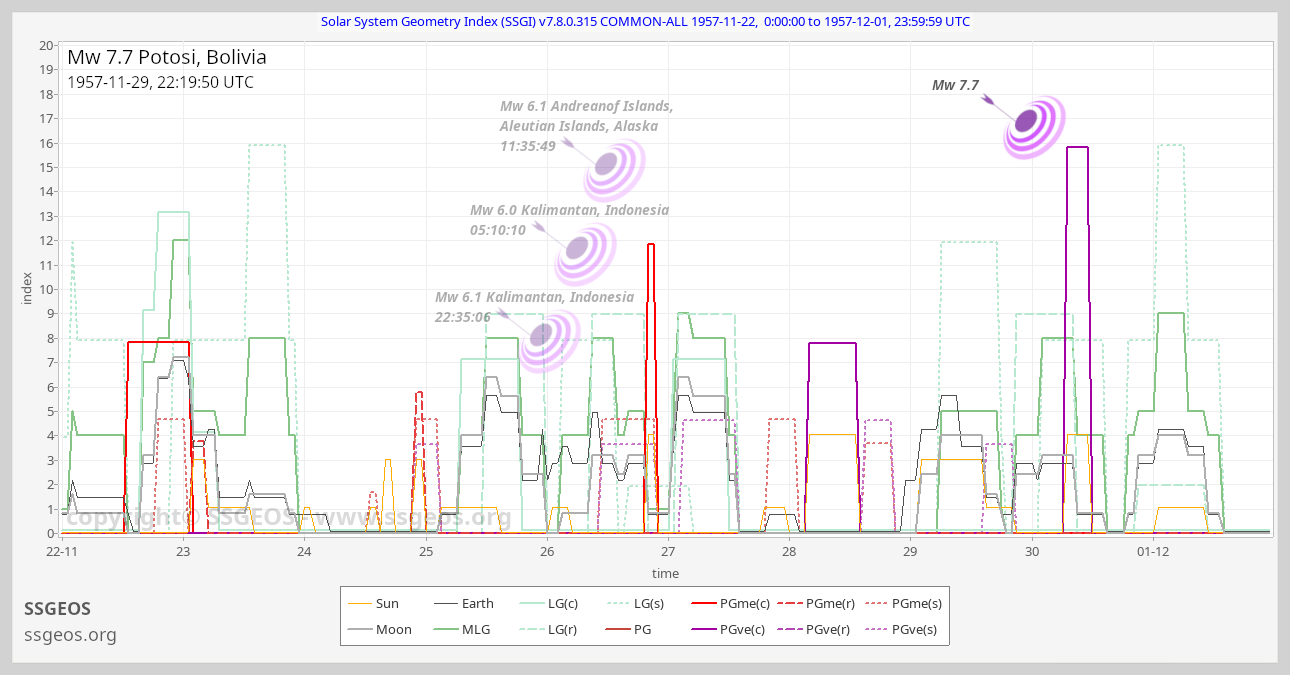Click the '27' x-axis tick label
Viewport: 1290px width, 675px height.
point(668,551)
